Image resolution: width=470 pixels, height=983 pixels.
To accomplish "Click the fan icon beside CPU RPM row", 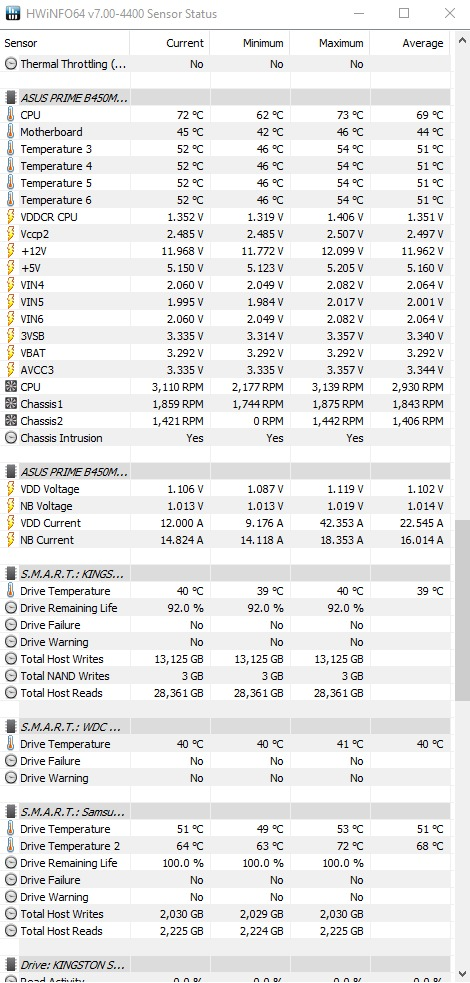I will (11, 387).
